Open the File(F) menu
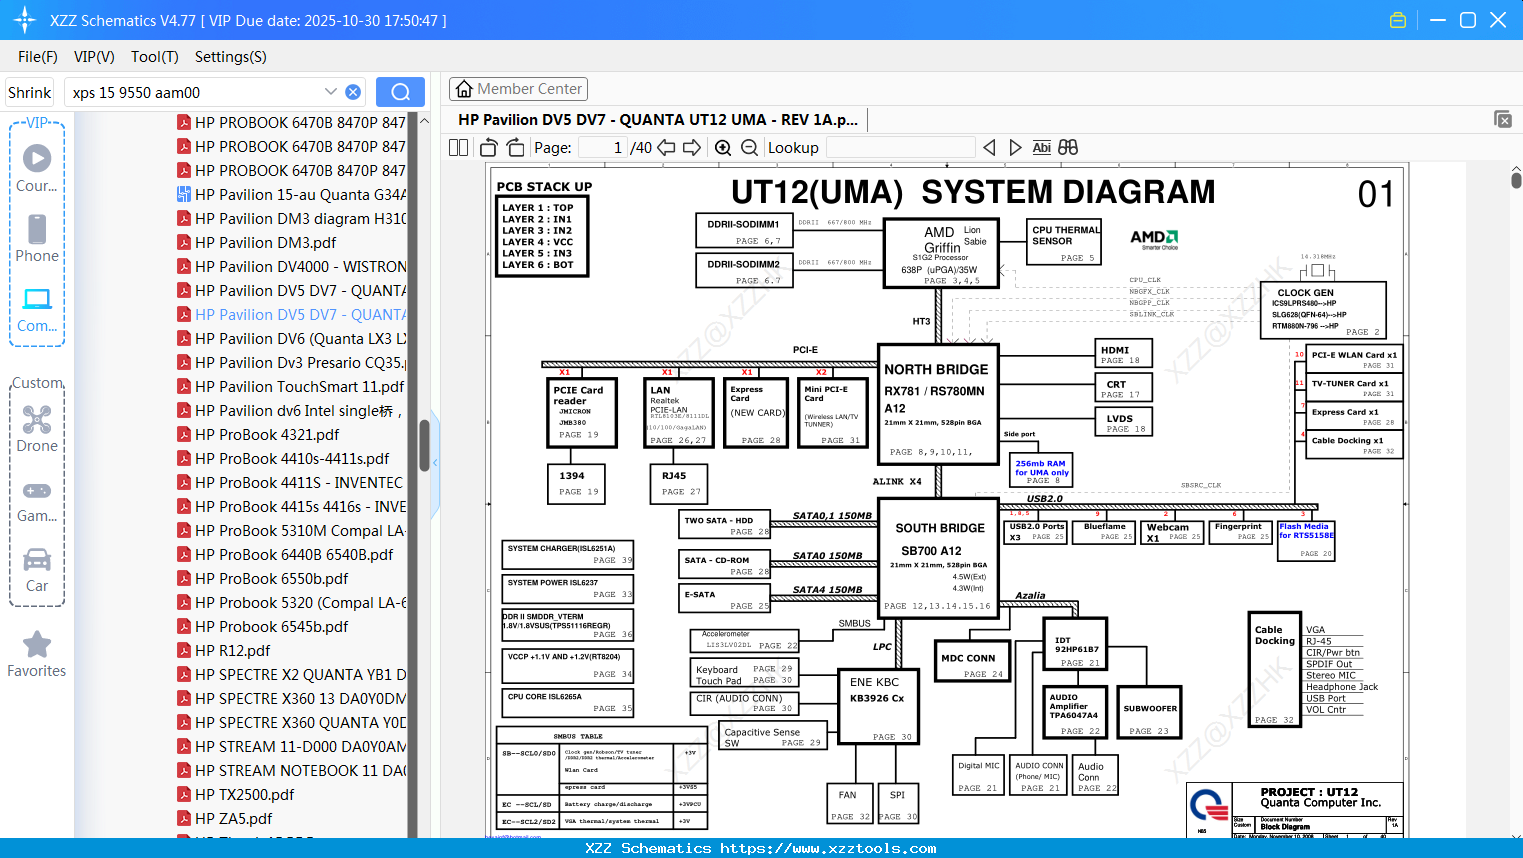This screenshot has height=858, width=1523. tap(38, 57)
